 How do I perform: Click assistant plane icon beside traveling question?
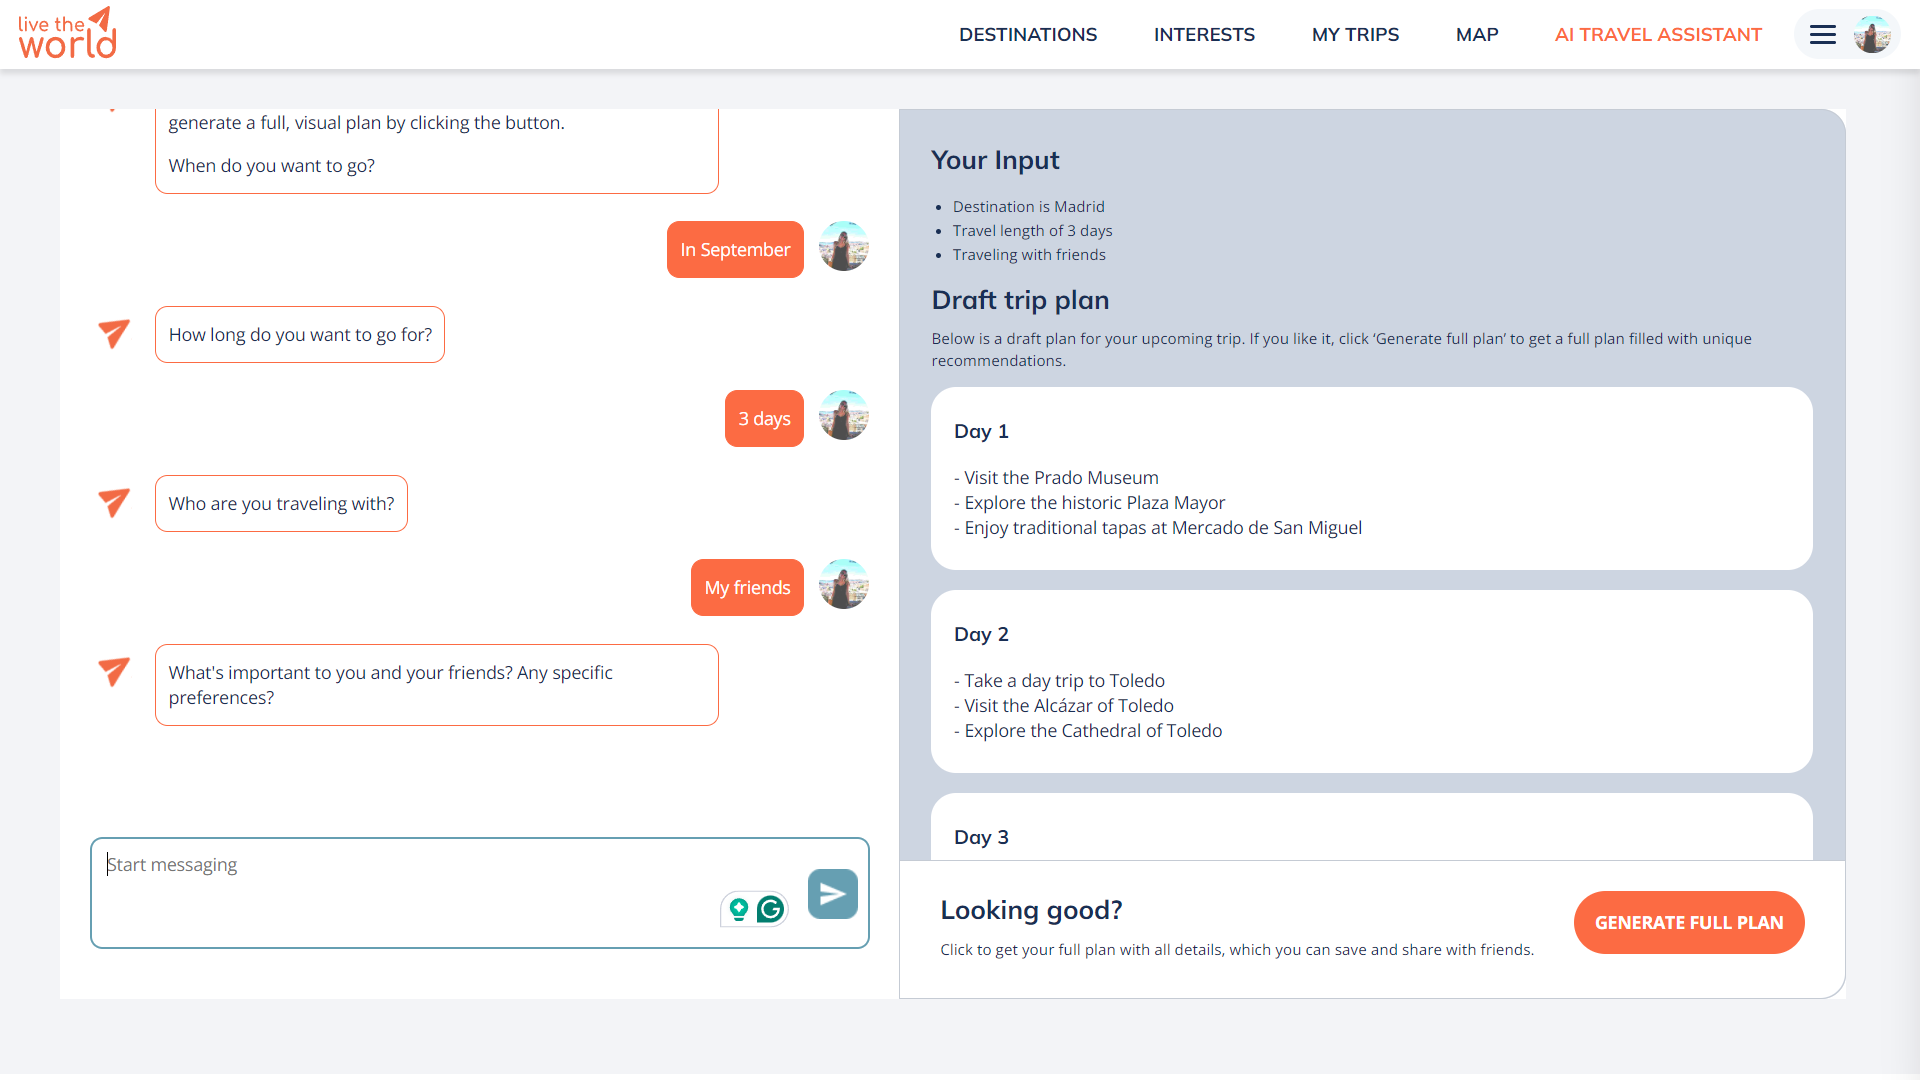click(114, 503)
